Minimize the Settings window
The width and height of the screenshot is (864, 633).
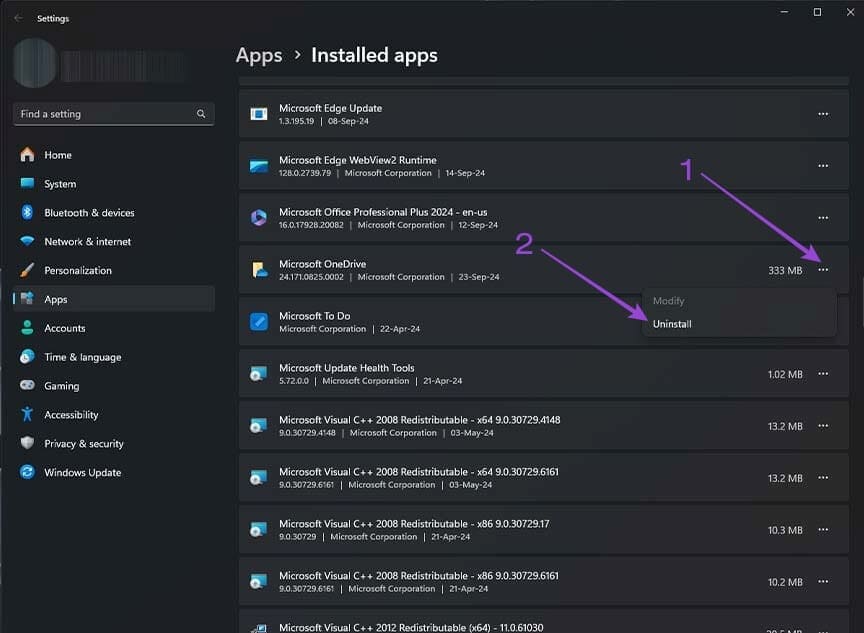coord(784,12)
